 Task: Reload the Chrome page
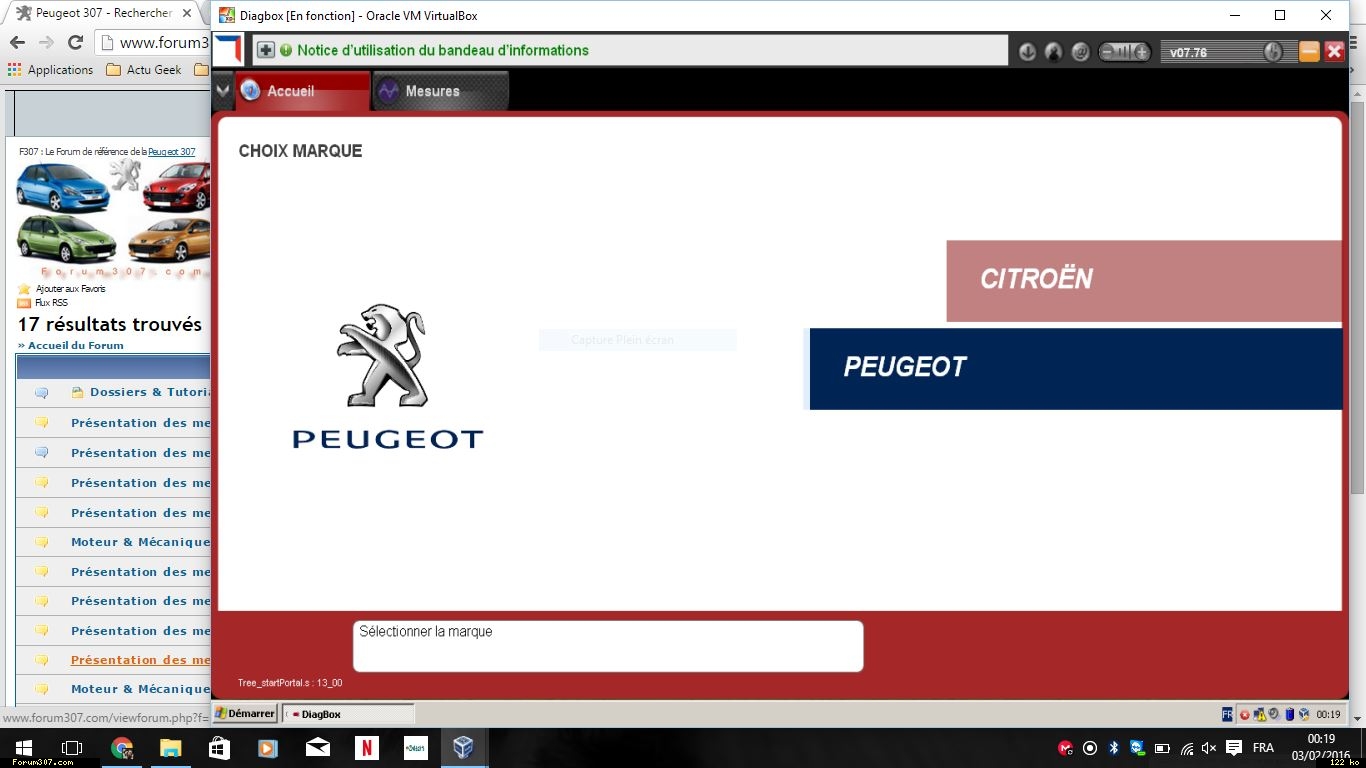point(75,42)
